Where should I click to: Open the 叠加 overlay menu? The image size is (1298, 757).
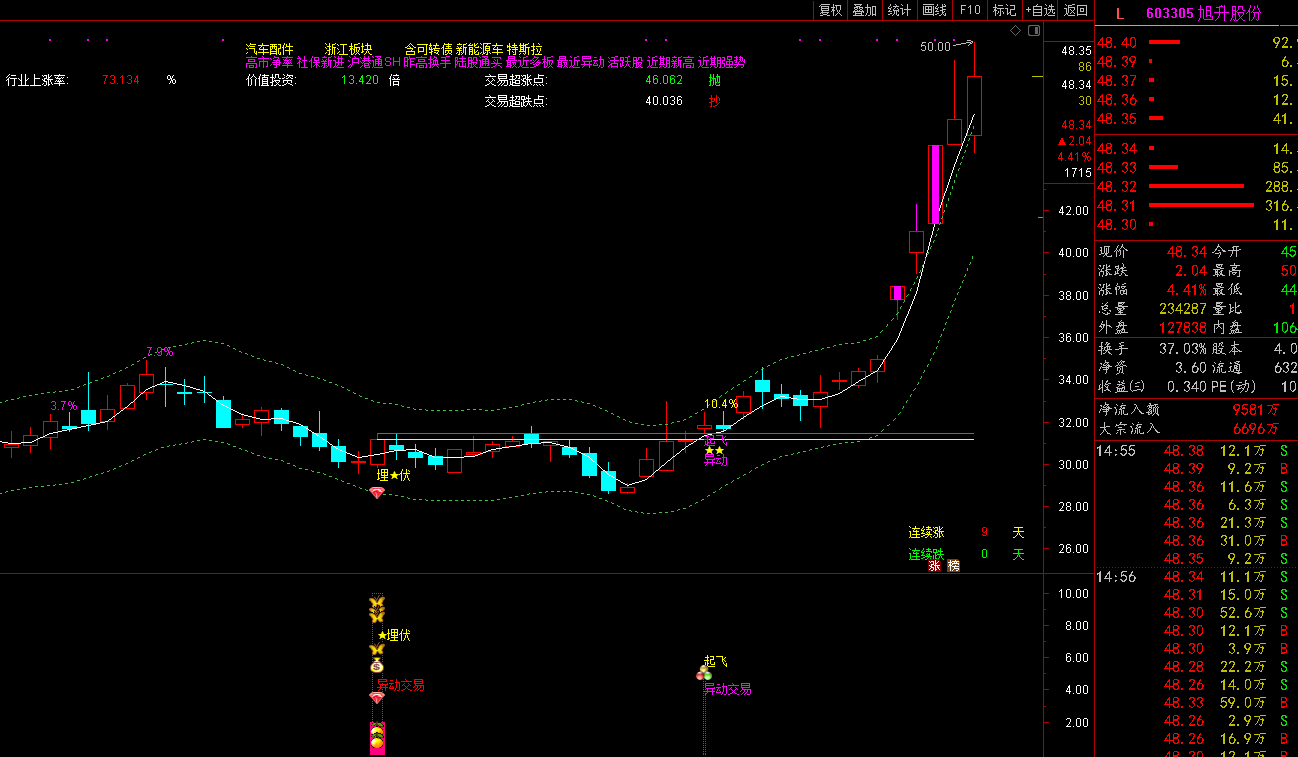click(864, 10)
